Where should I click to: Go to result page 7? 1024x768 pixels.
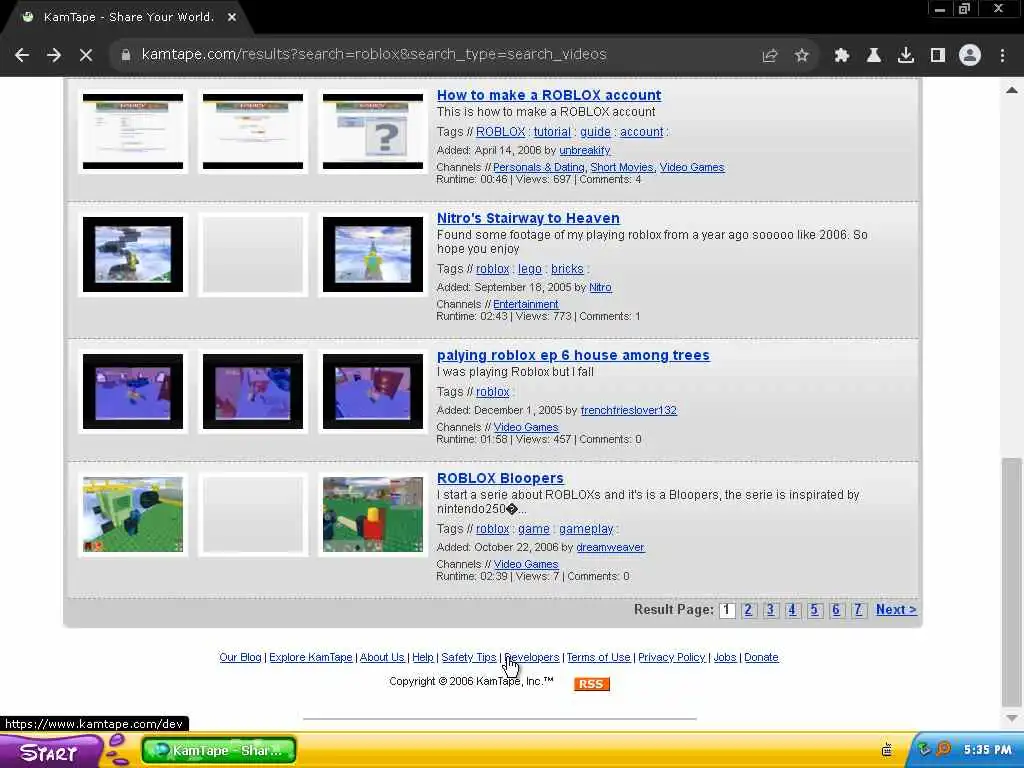(858, 610)
